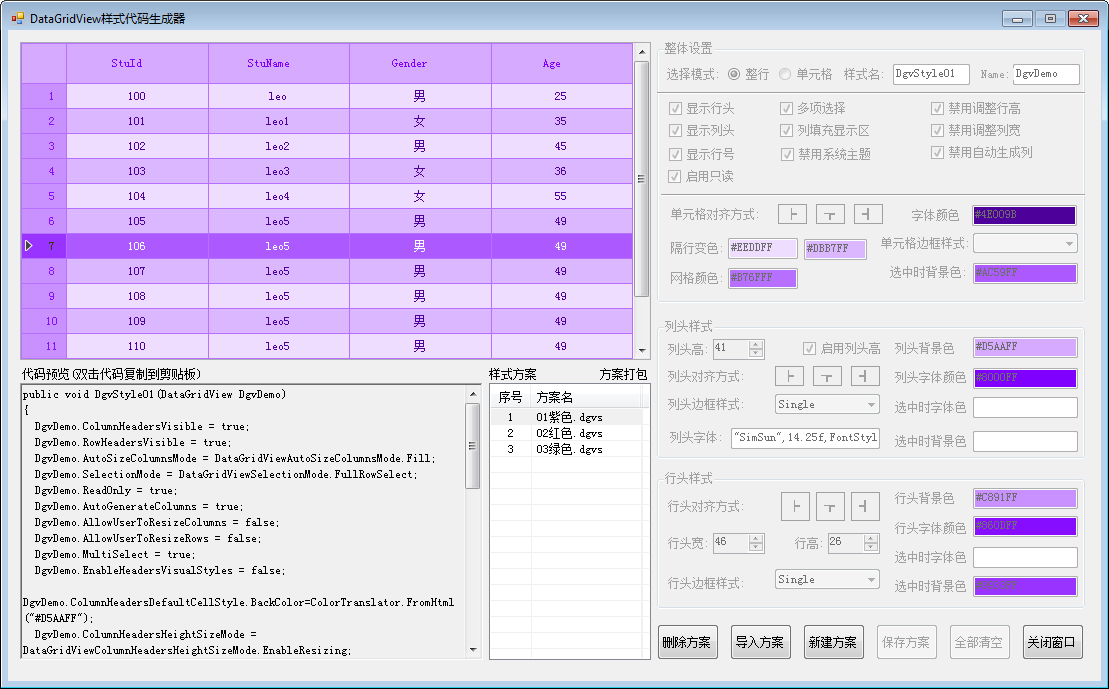This screenshot has width=1109, height=689.
Task: Click center-align icon for cell alignment
Action: click(830, 214)
